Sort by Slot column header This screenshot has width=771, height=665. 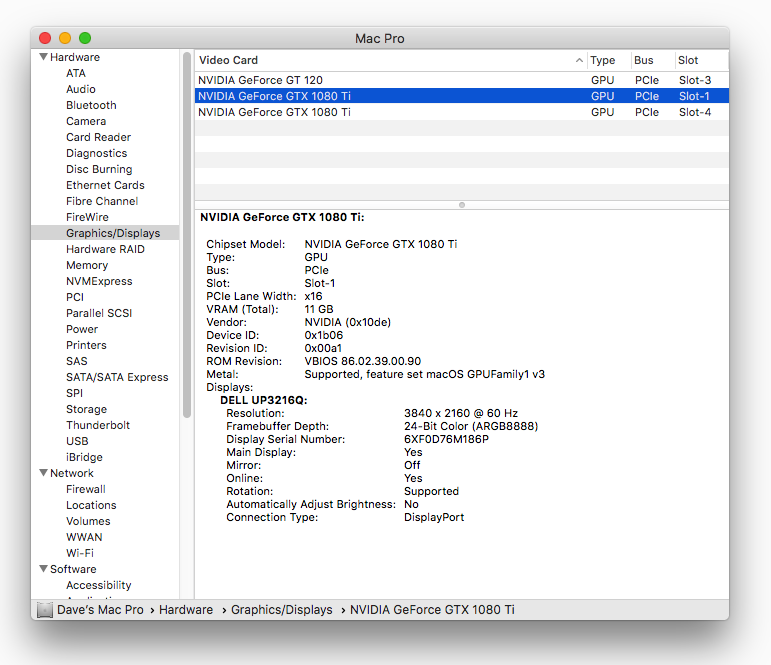click(x=701, y=60)
